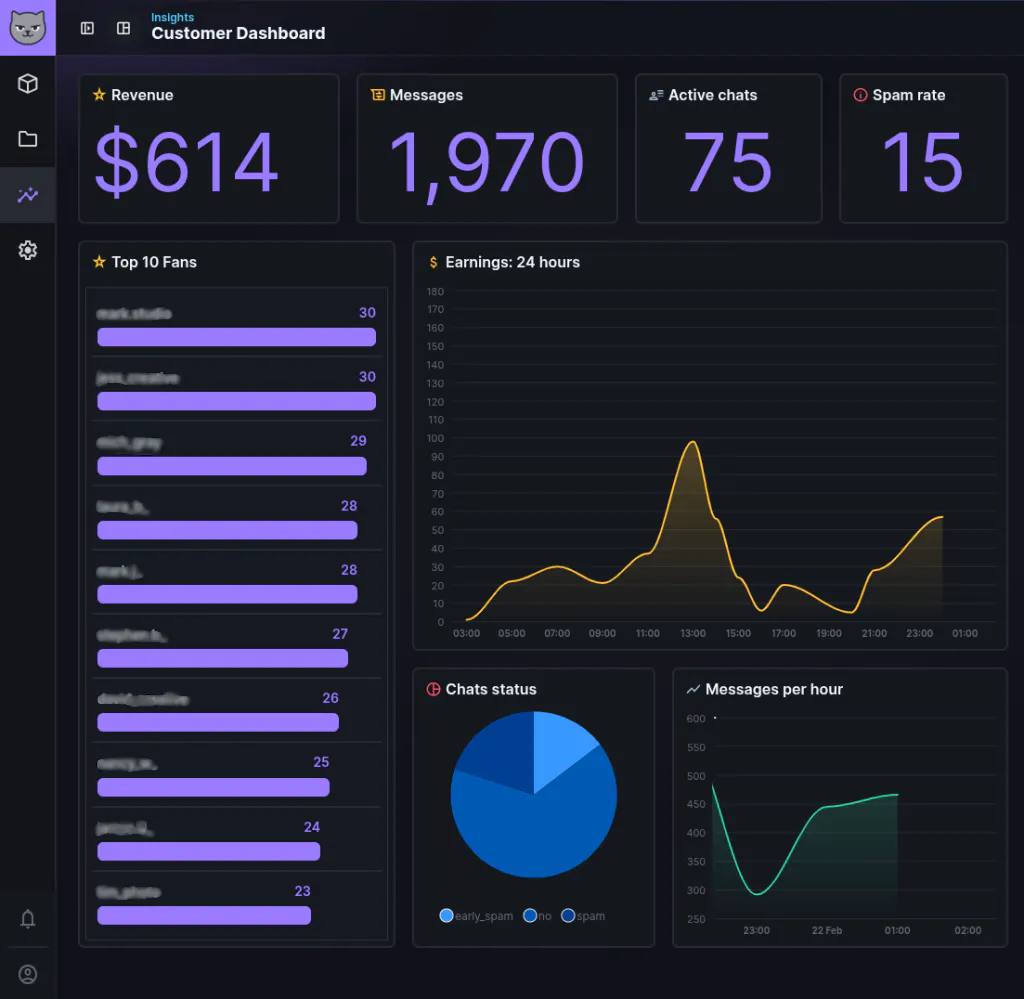The height and width of the screenshot is (999, 1024).
Task: Click the layout grid icon in header
Action: [x=123, y=28]
